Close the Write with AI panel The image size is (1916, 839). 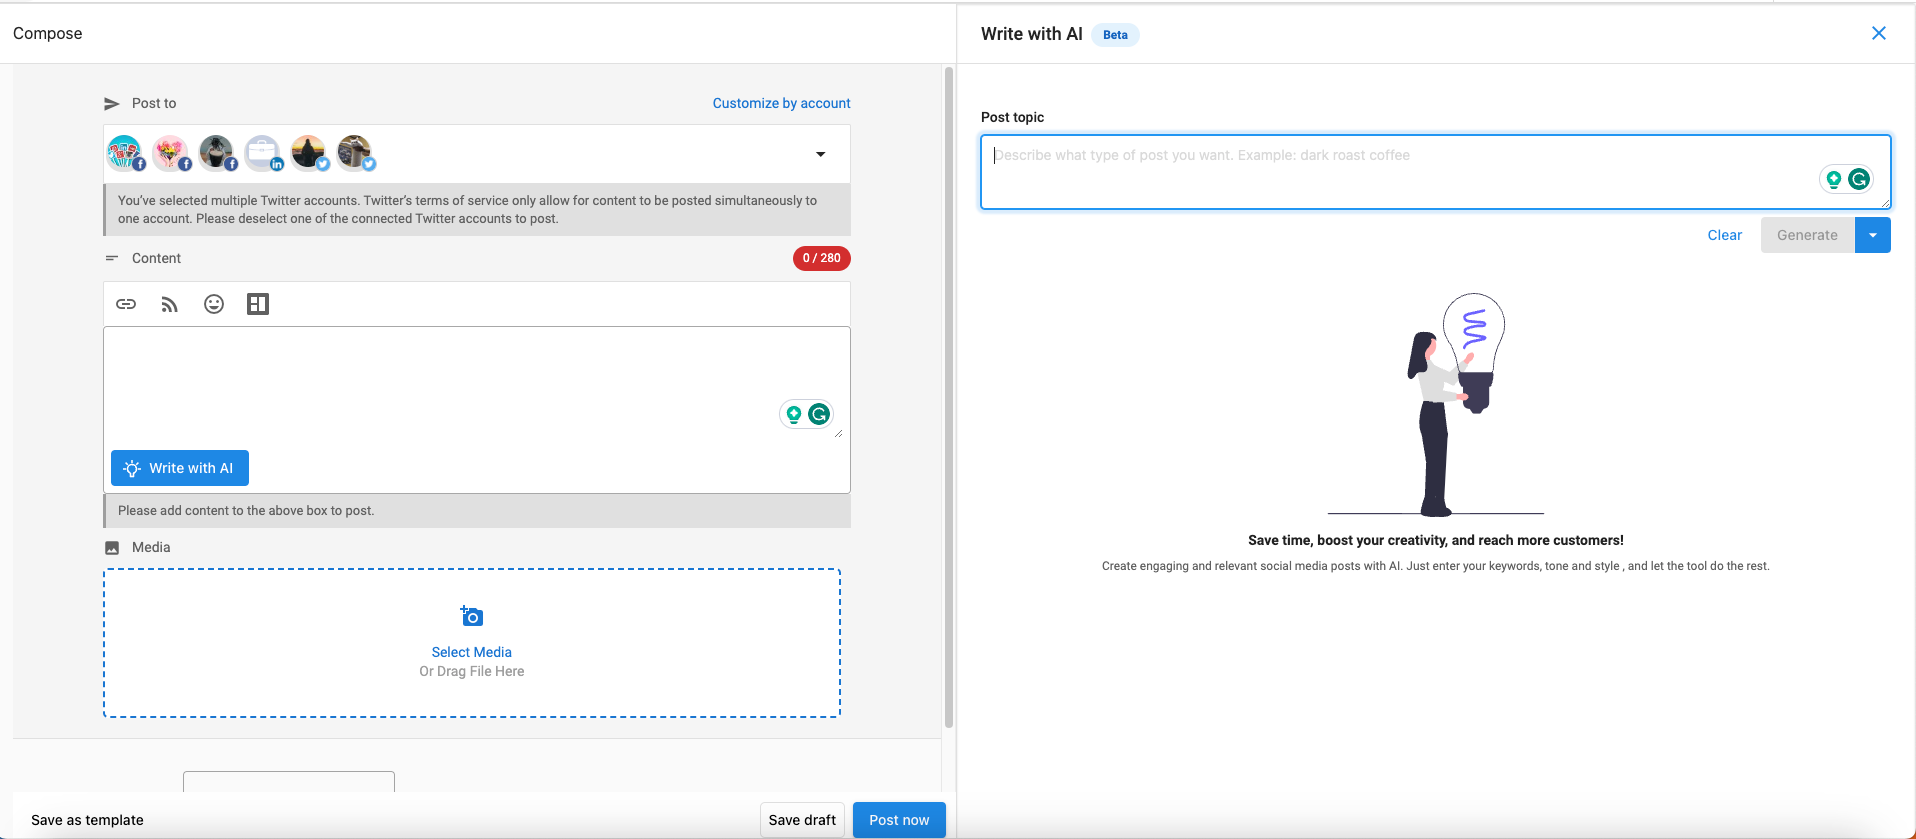click(1879, 33)
